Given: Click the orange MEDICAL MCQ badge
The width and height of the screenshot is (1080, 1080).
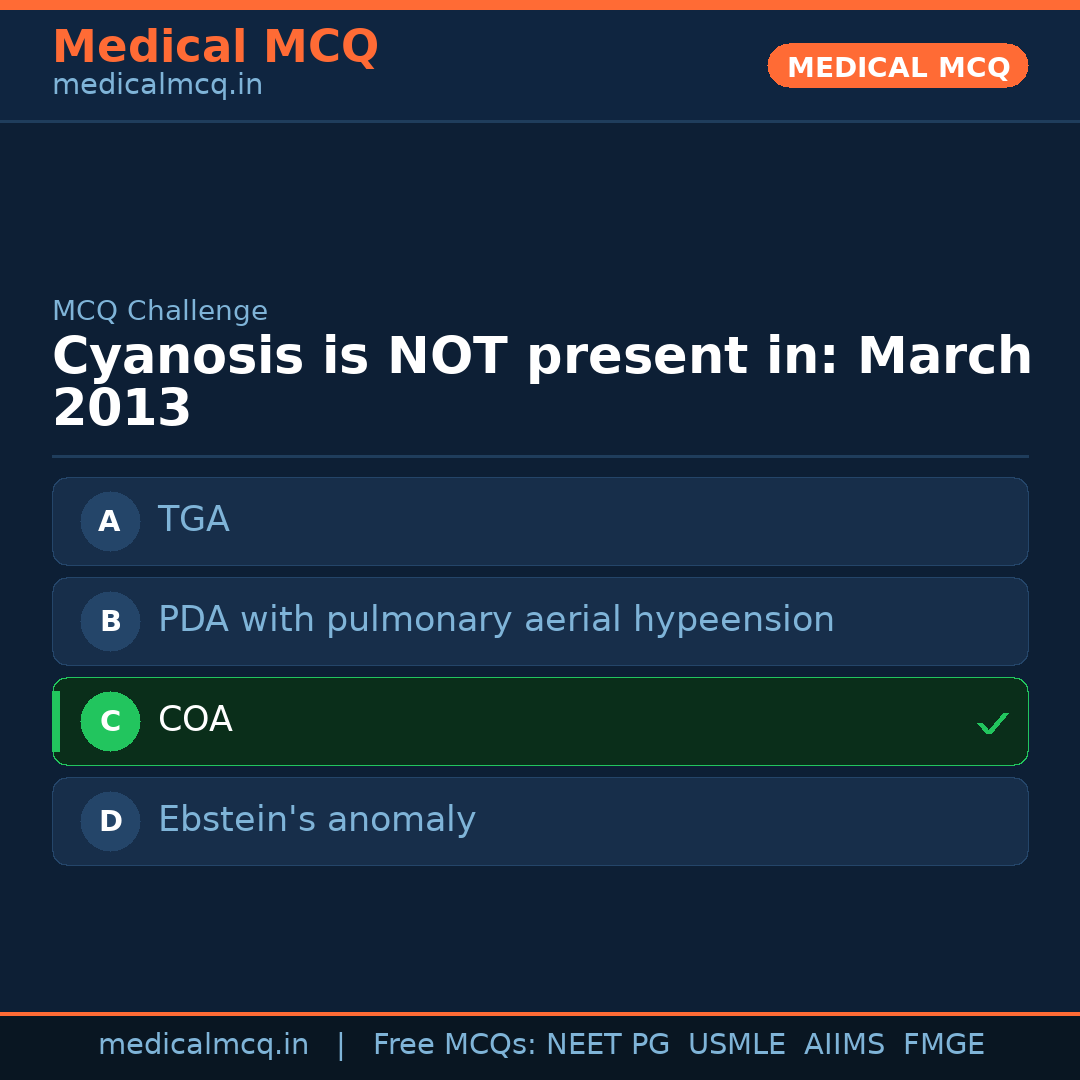Looking at the screenshot, I should (x=897, y=66).
